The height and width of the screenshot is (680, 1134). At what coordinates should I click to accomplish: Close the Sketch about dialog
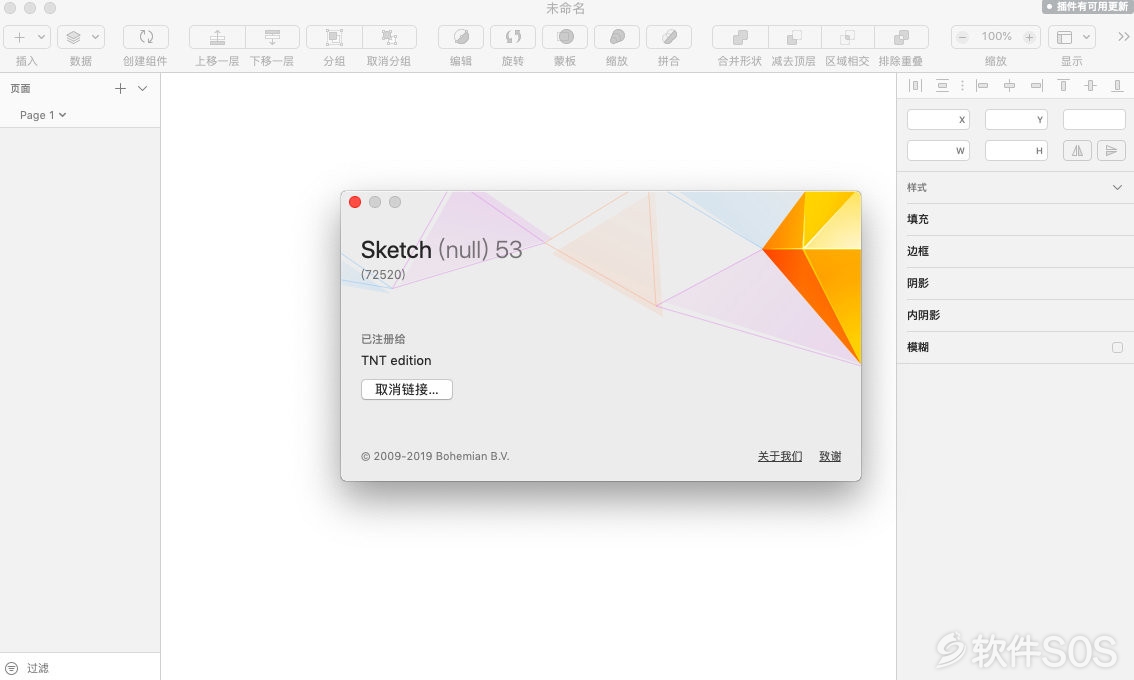click(355, 202)
